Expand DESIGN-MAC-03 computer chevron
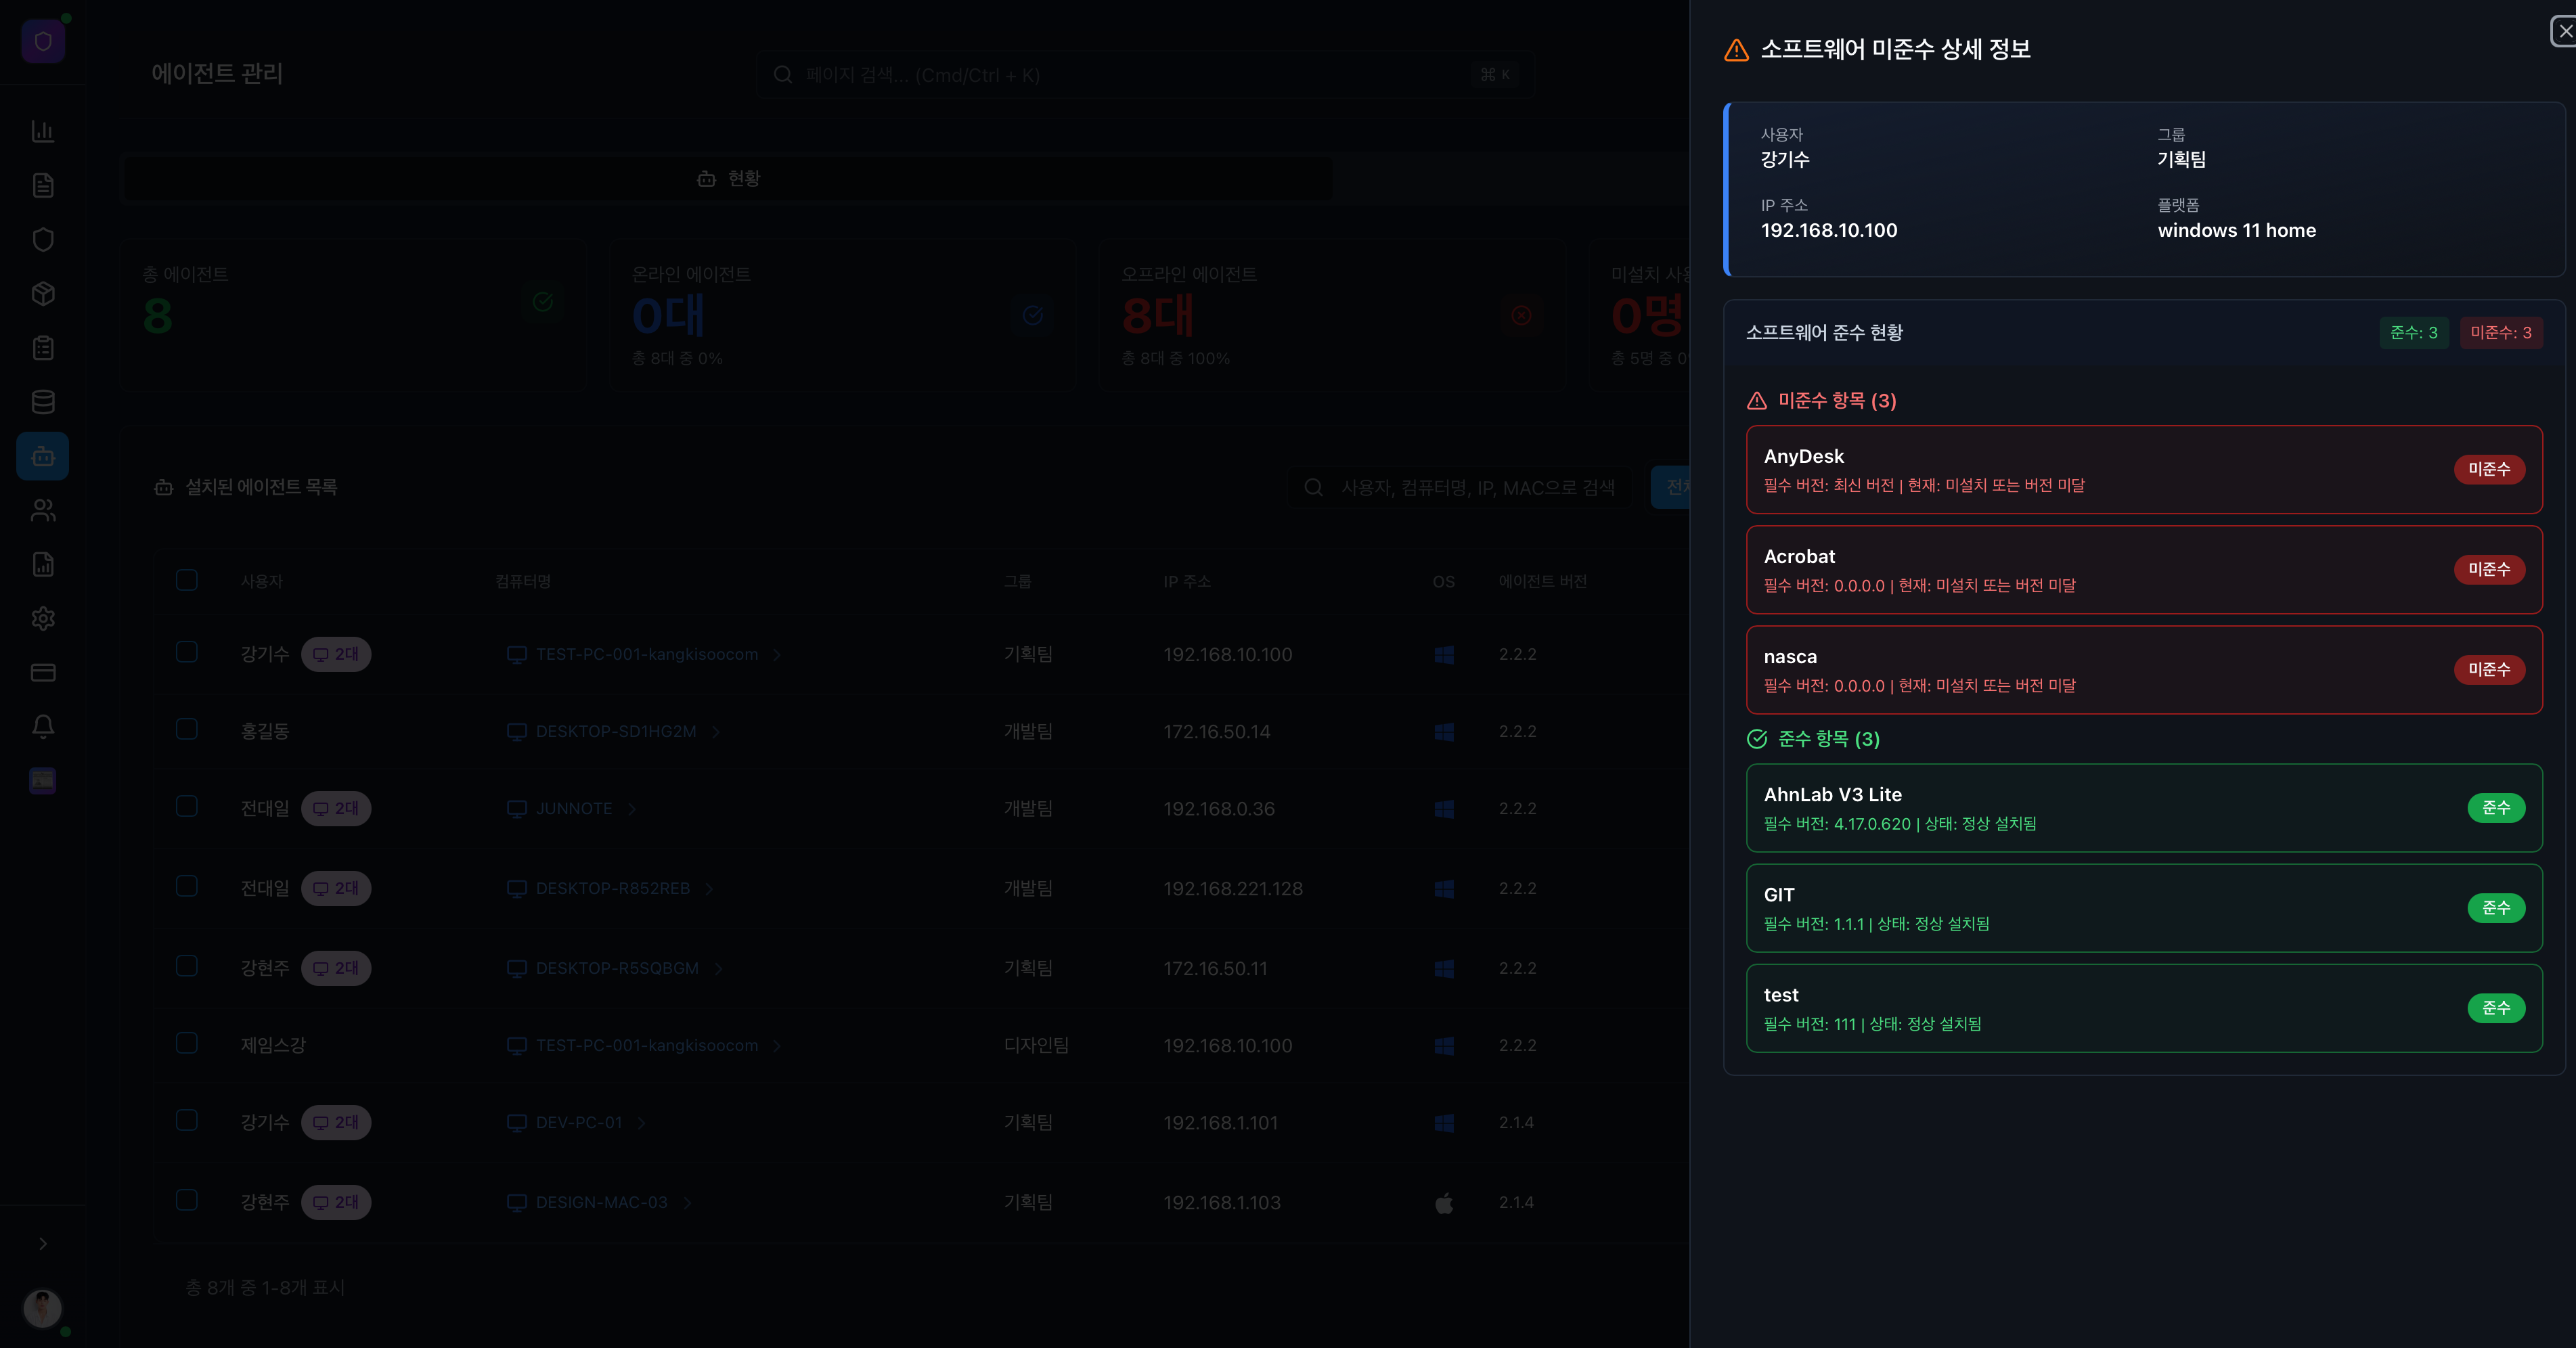Image resolution: width=2576 pixels, height=1348 pixels. [x=687, y=1203]
